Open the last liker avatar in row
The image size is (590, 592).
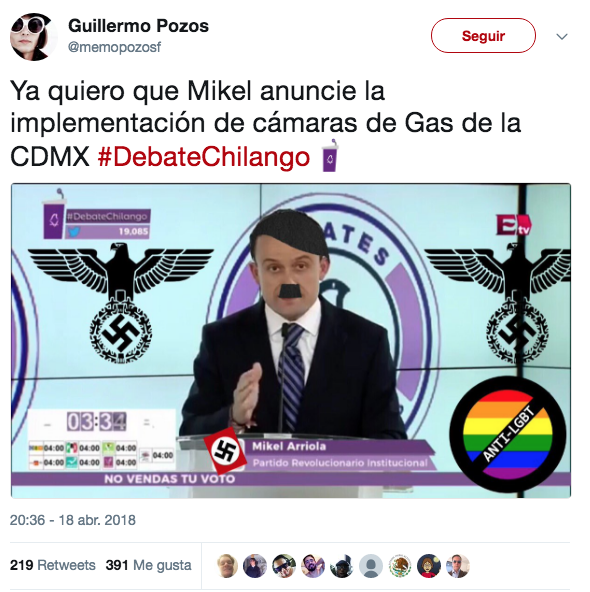[458, 566]
